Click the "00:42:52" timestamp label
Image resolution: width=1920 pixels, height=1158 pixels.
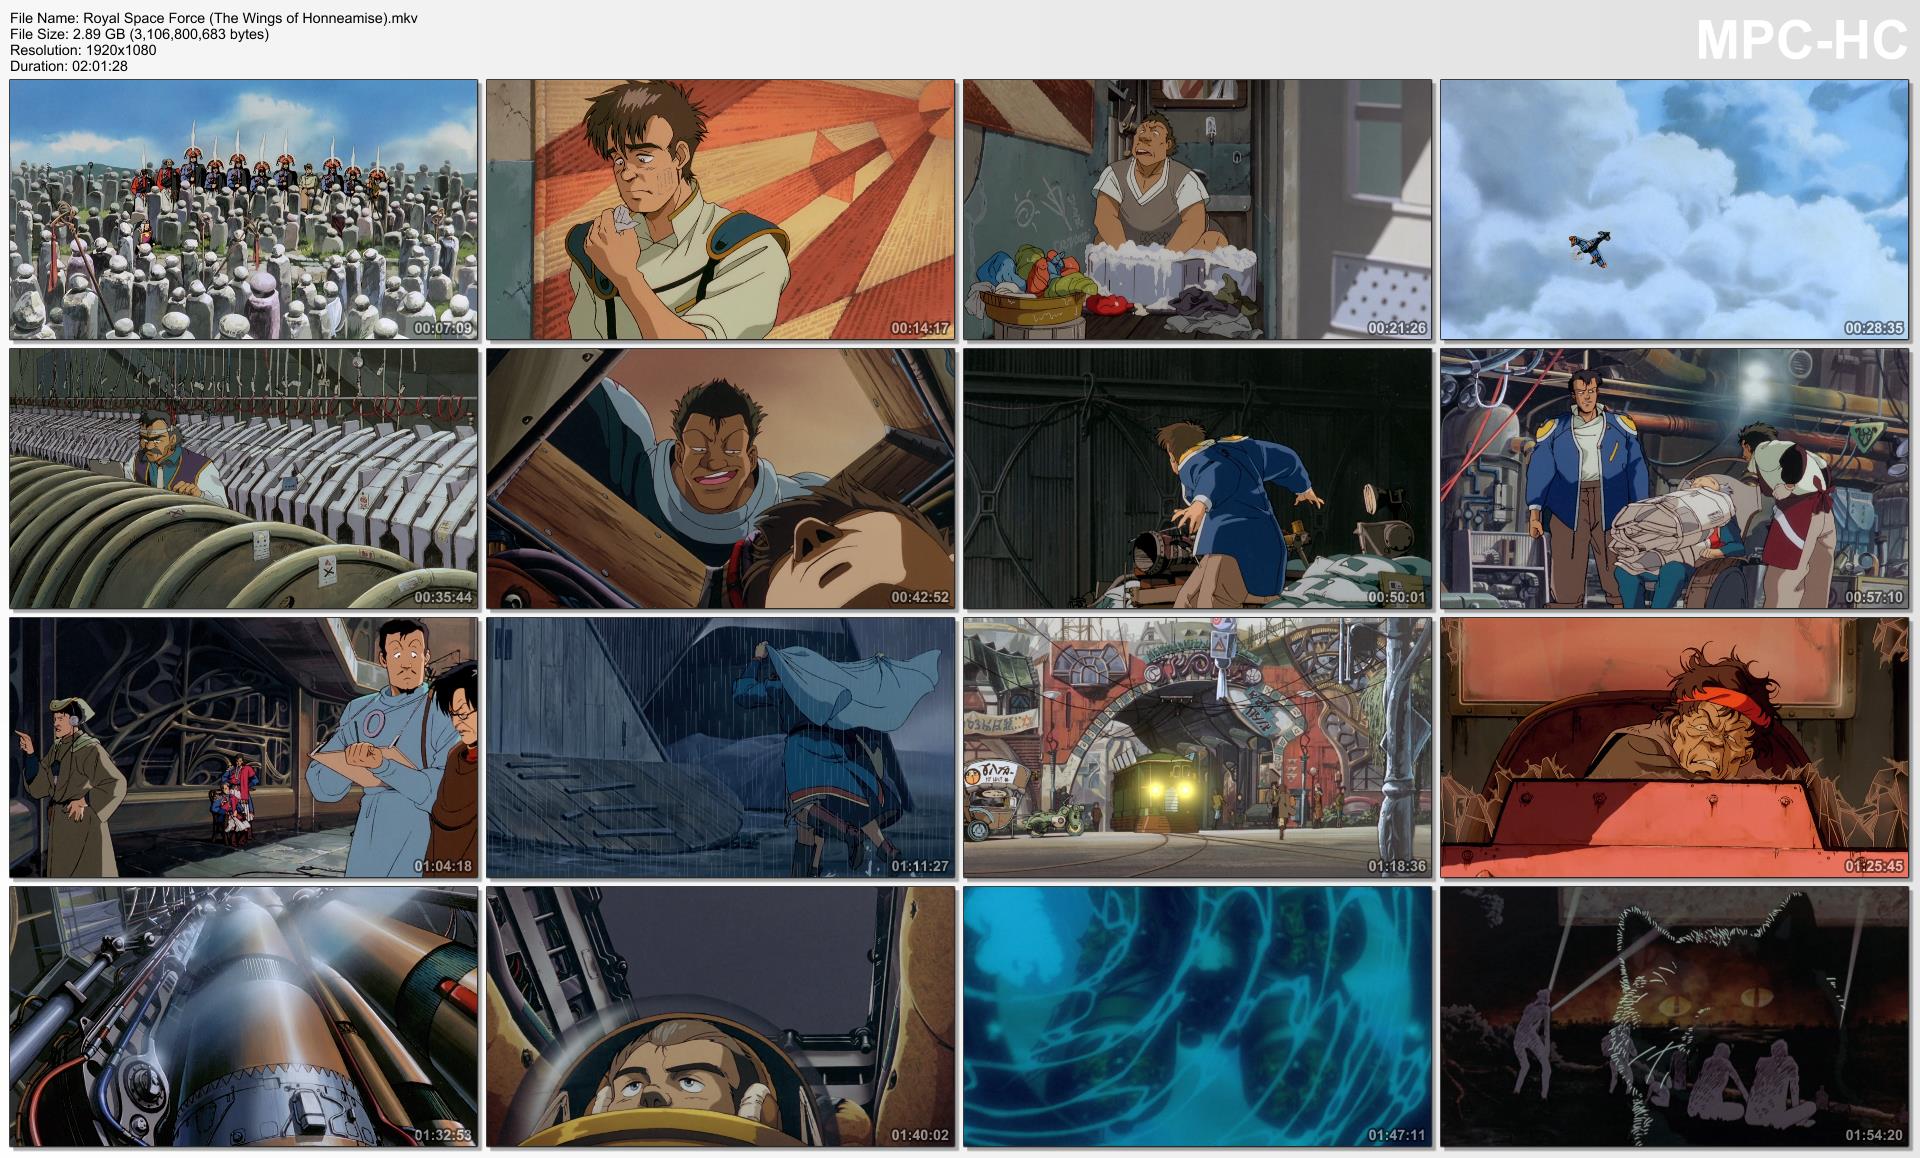click(920, 597)
